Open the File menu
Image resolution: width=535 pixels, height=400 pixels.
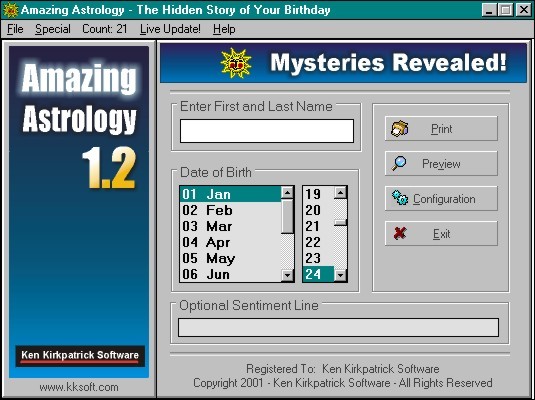tap(15, 29)
